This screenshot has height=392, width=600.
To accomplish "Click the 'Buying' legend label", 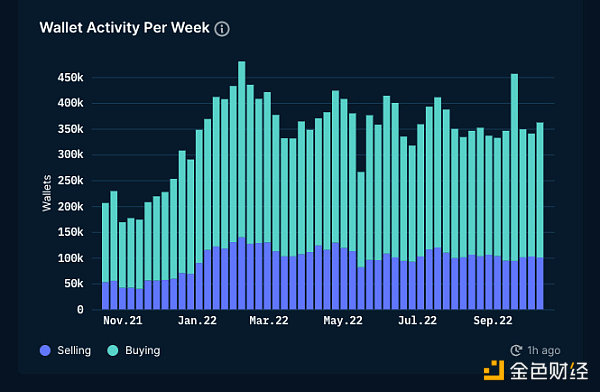I will pos(143,350).
